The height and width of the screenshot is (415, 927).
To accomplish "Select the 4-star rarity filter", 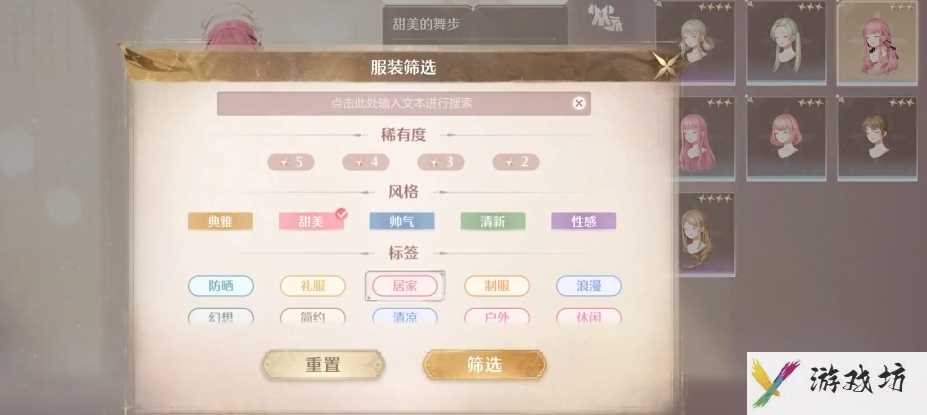I will (x=365, y=162).
